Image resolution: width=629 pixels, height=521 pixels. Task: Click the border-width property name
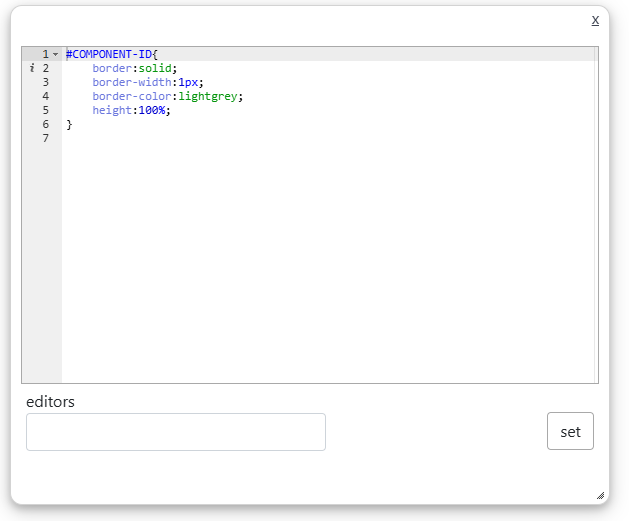coord(132,82)
